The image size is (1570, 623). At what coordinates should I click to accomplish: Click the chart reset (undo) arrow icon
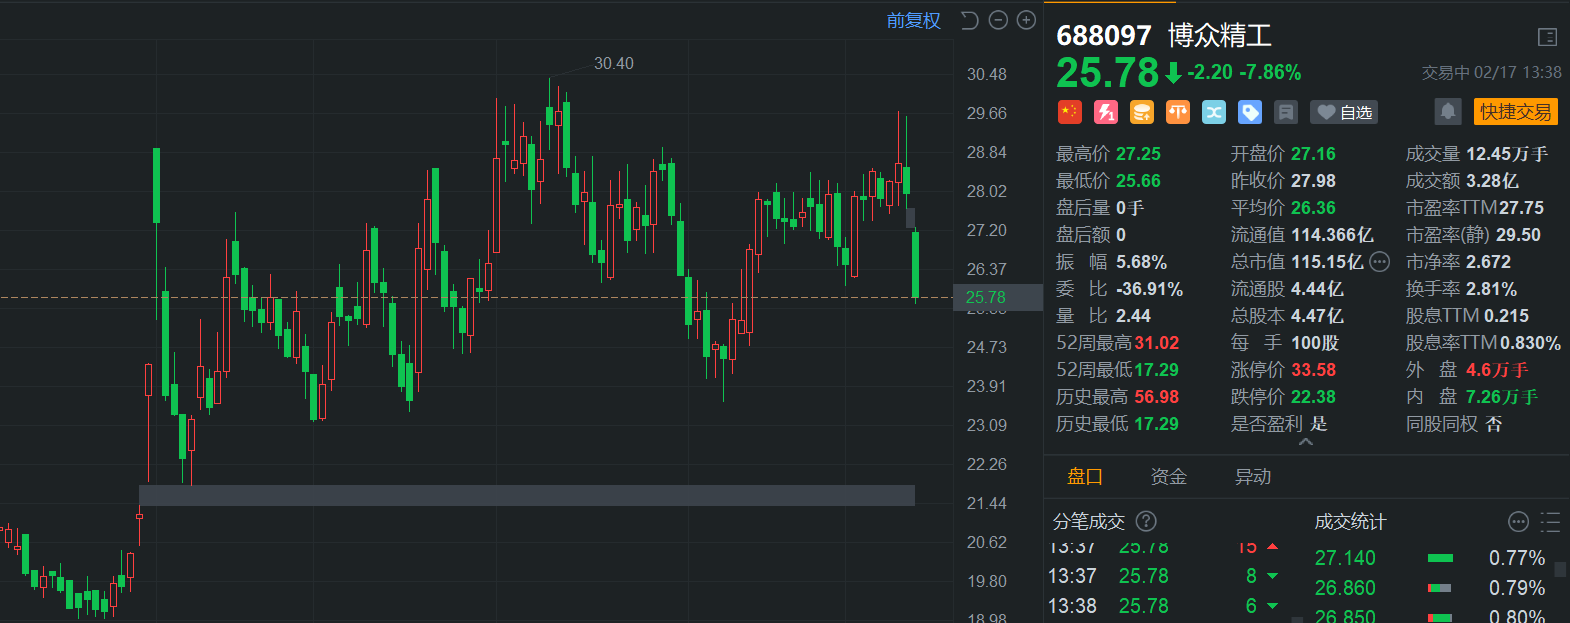tap(969, 20)
